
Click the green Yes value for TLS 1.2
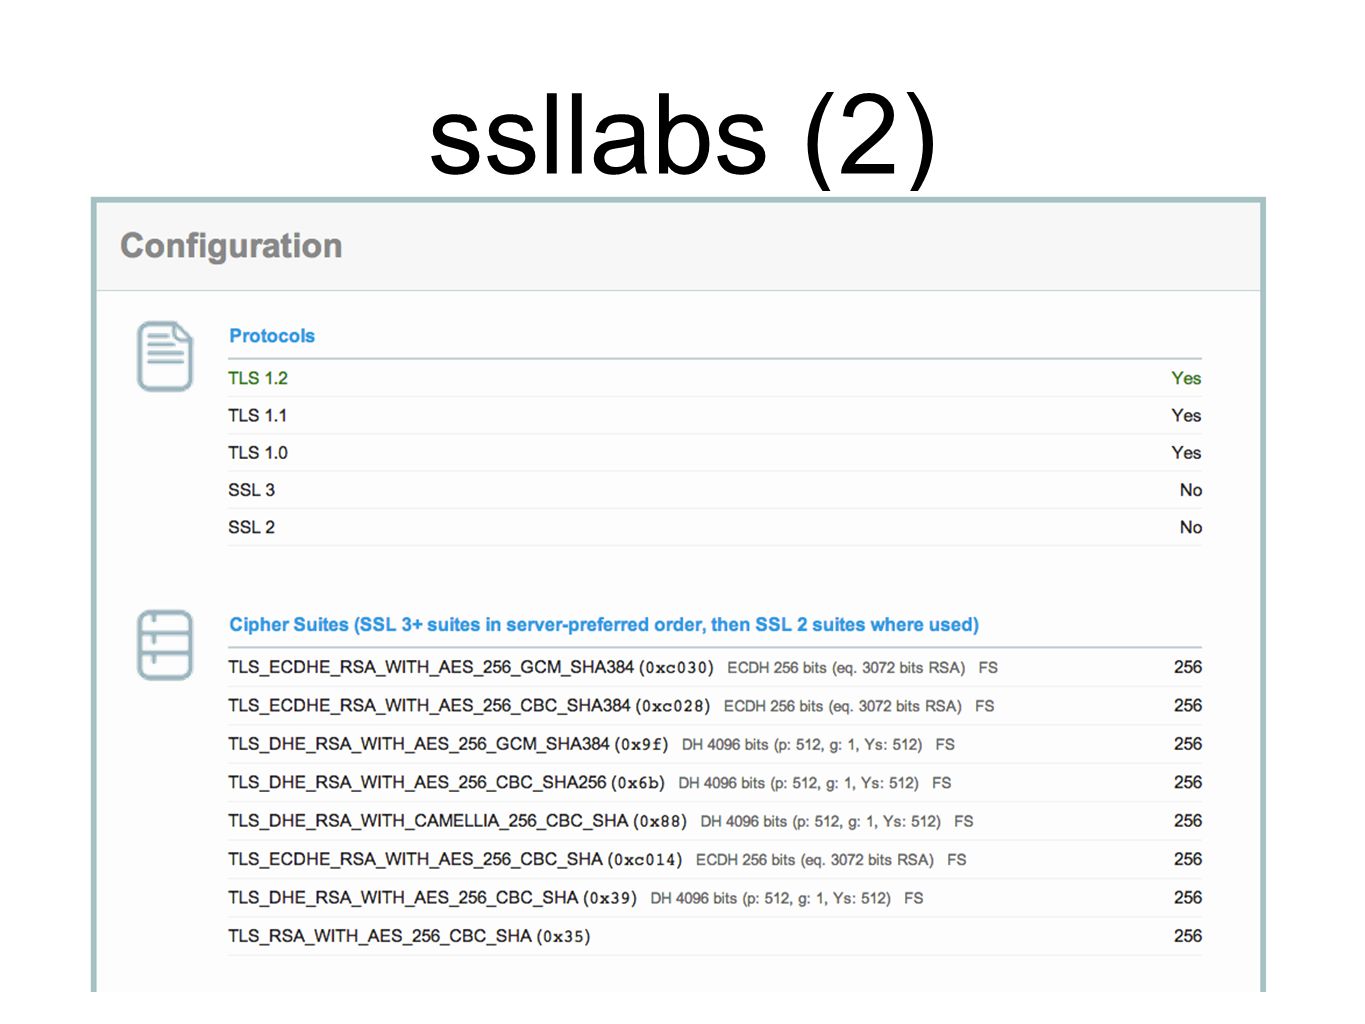pyautogui.click(x=1186, y=378)
